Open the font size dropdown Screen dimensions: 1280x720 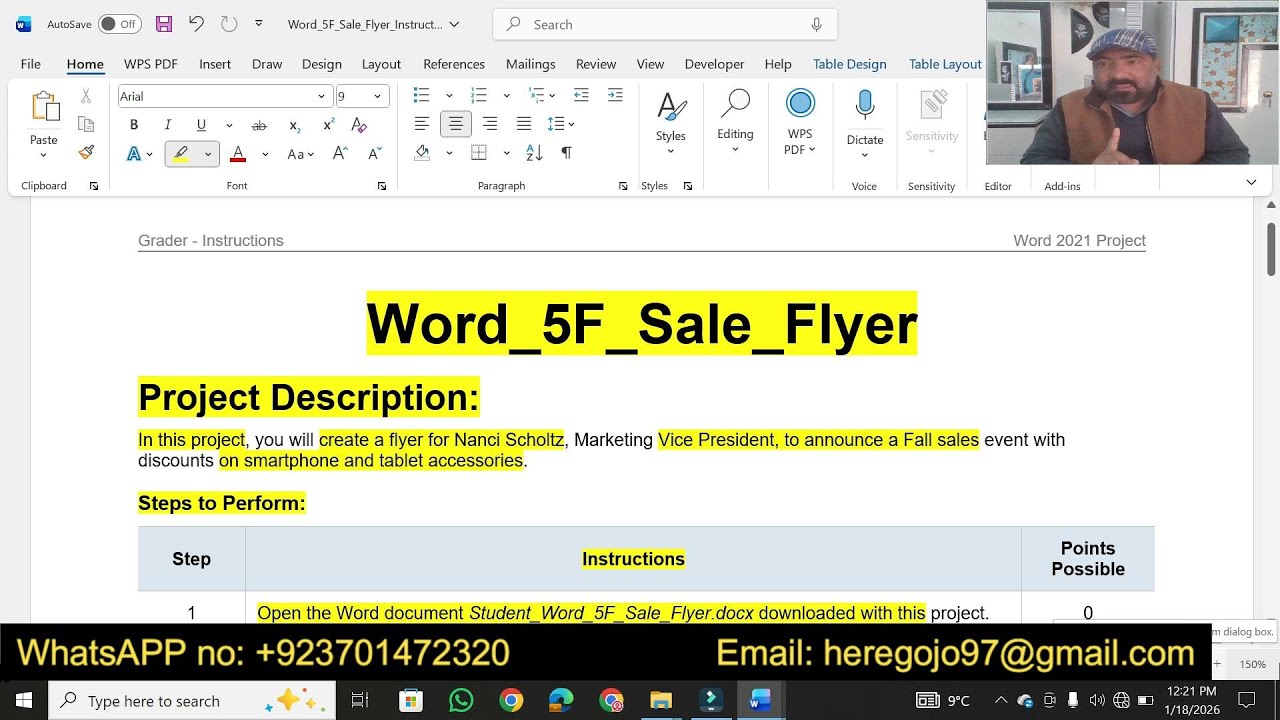[377, 96]
